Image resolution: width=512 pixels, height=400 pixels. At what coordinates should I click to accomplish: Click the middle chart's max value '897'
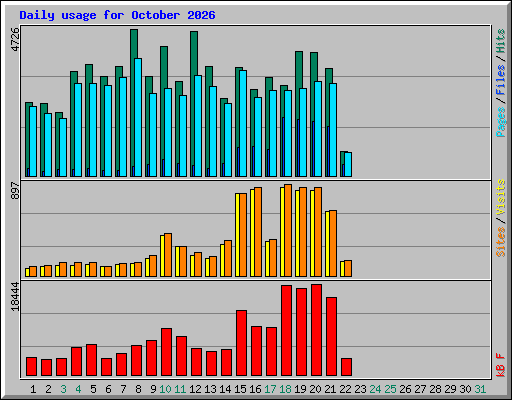15,191
